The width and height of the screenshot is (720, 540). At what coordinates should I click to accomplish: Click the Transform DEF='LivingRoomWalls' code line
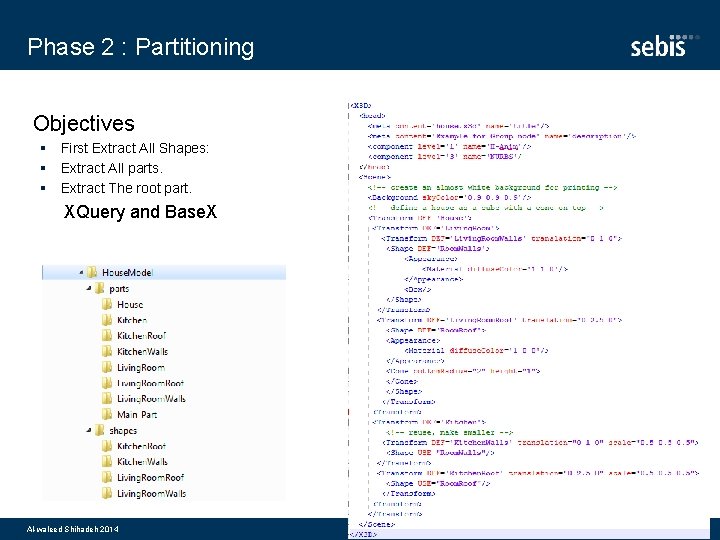point(501,238)
